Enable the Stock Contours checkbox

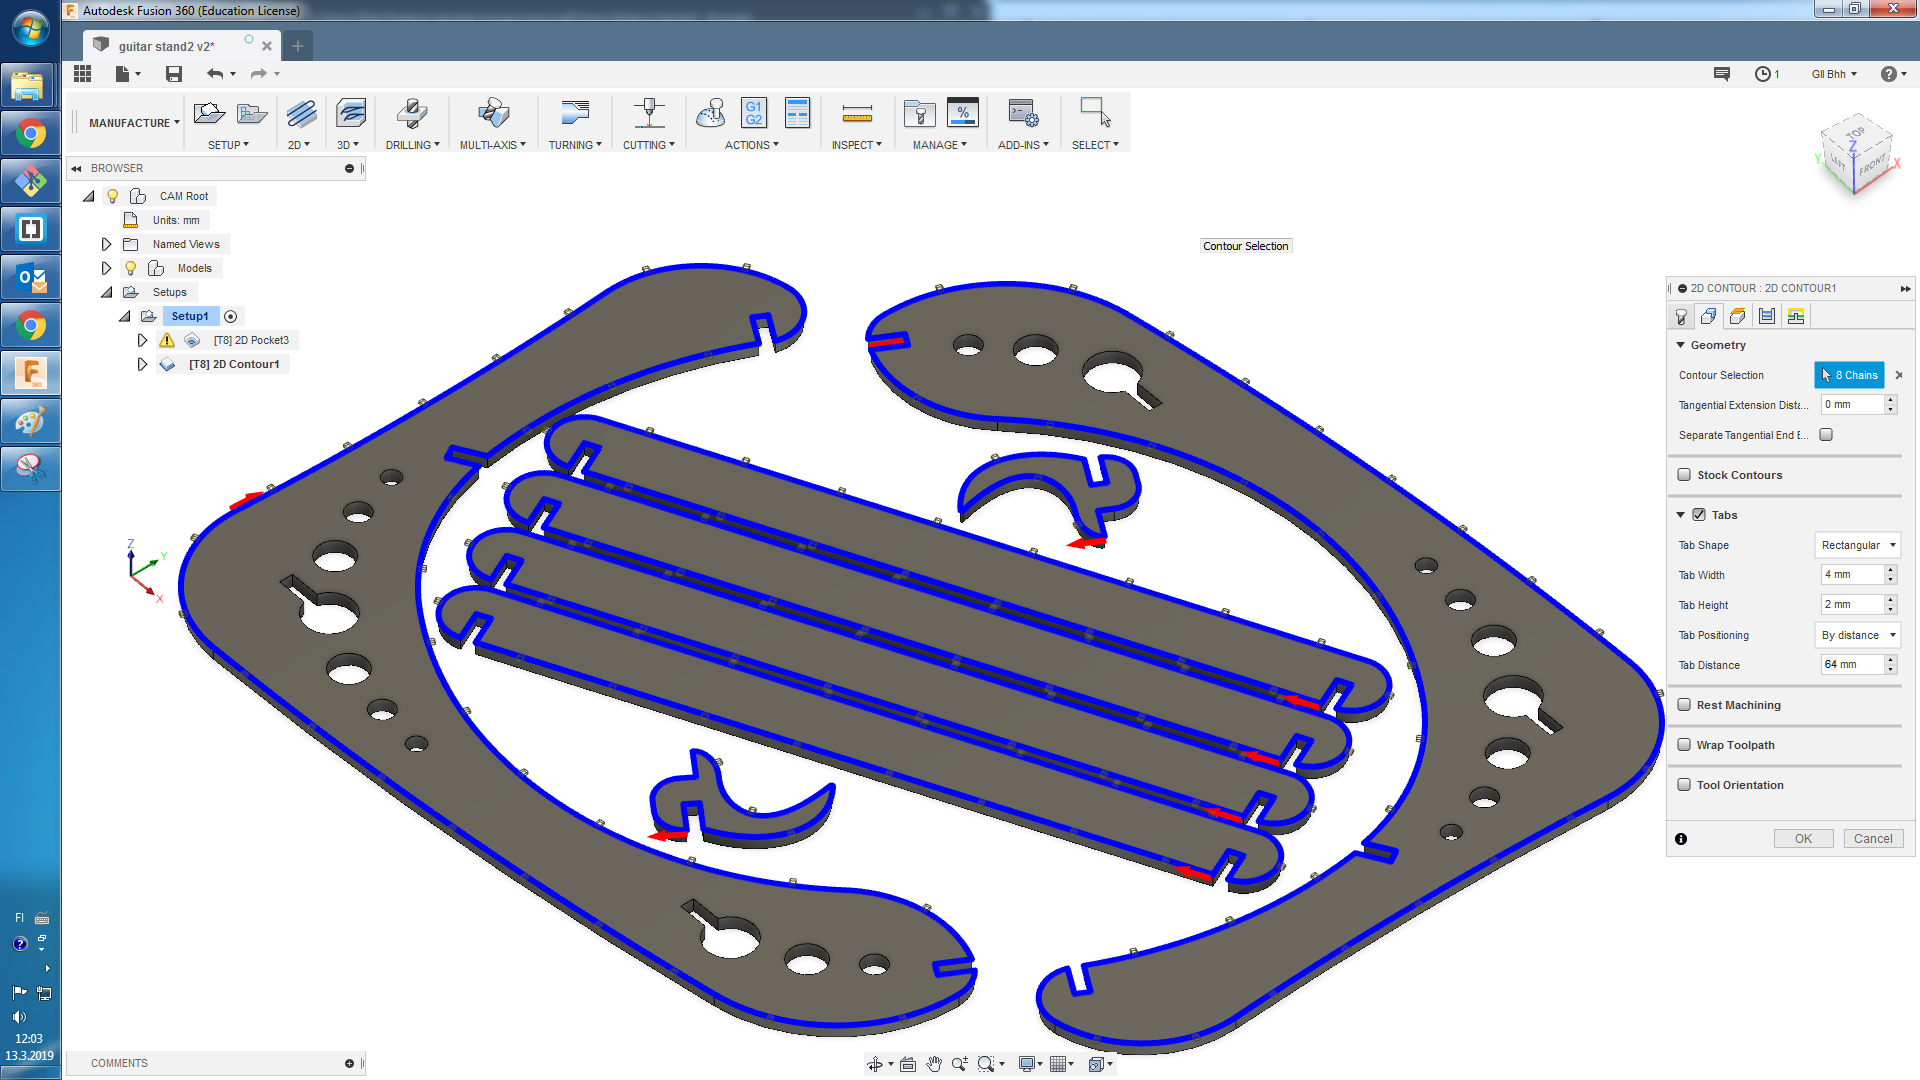tap(1685, 475)
